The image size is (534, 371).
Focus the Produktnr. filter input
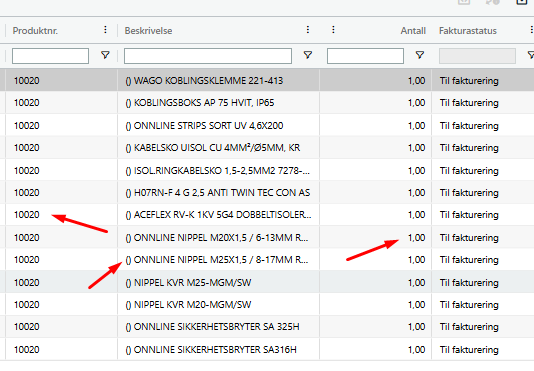(x=50, y=56)
